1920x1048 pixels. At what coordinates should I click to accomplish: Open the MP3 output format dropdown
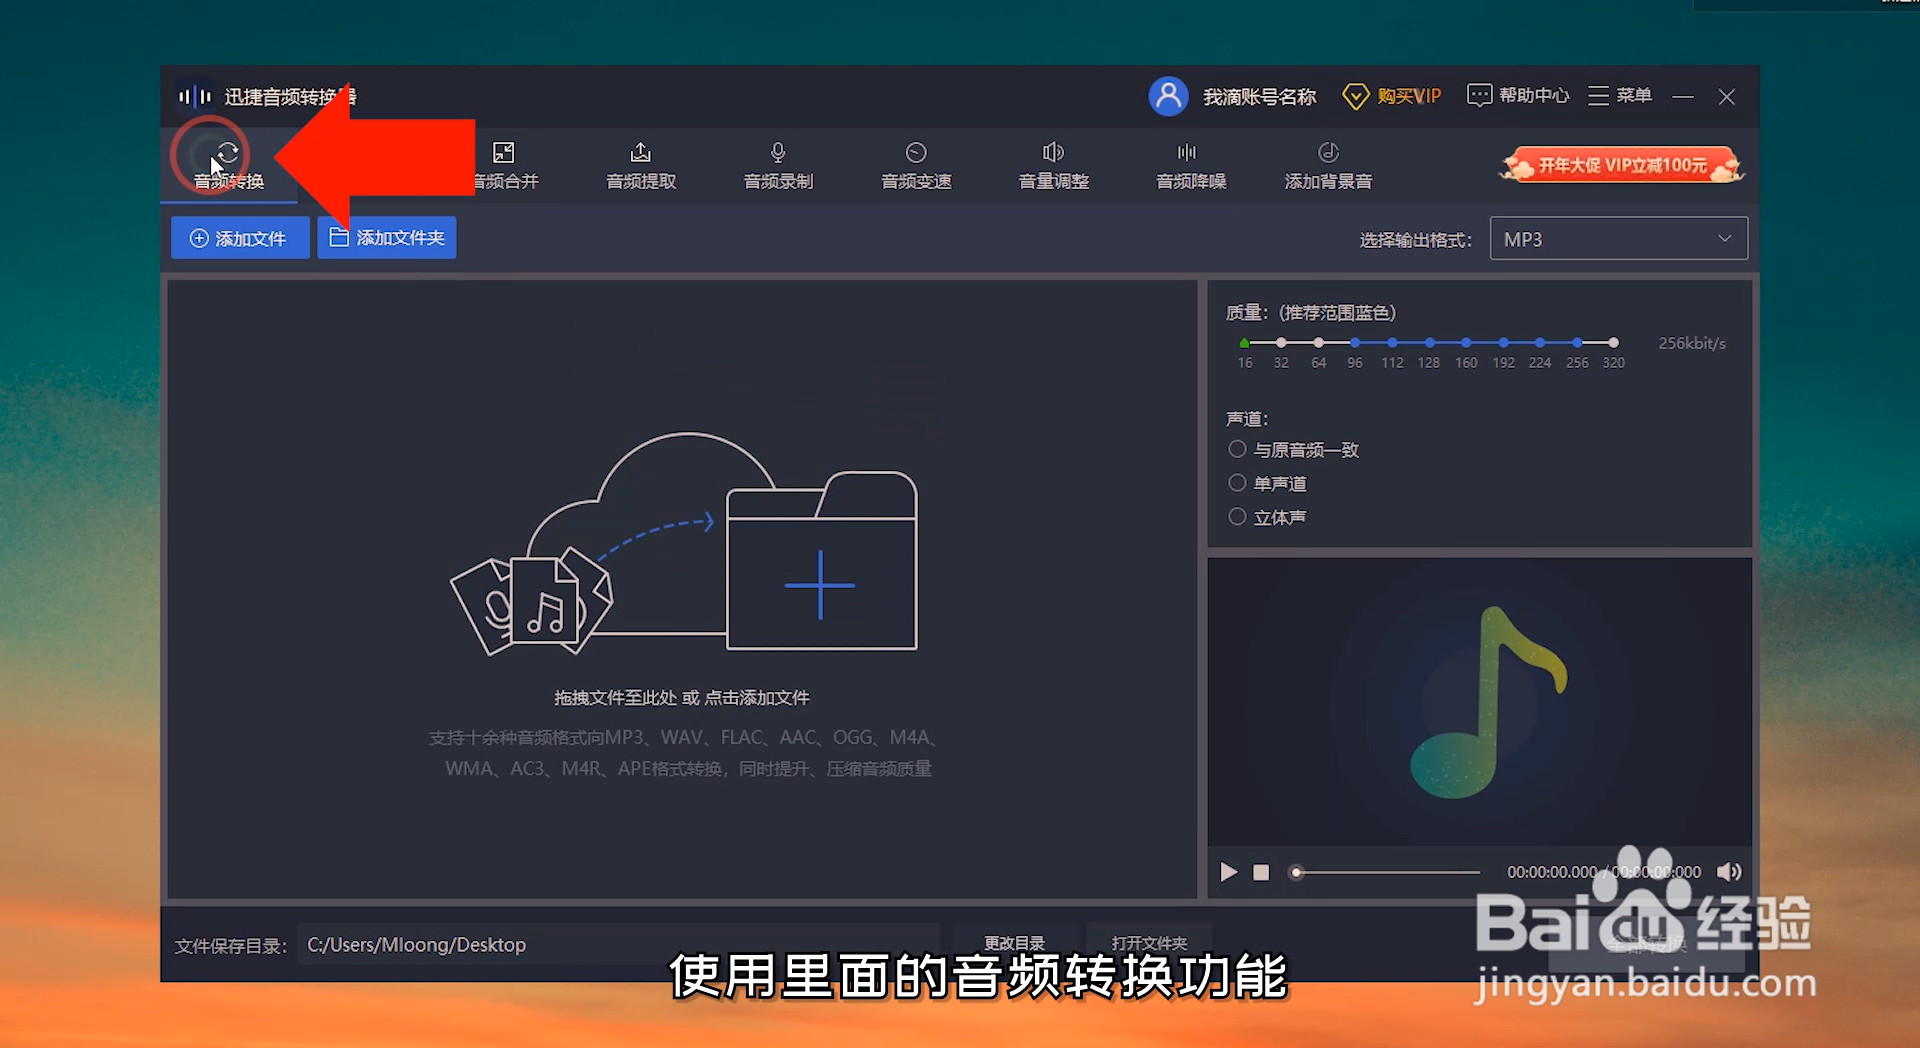(x=1618, y=238)
